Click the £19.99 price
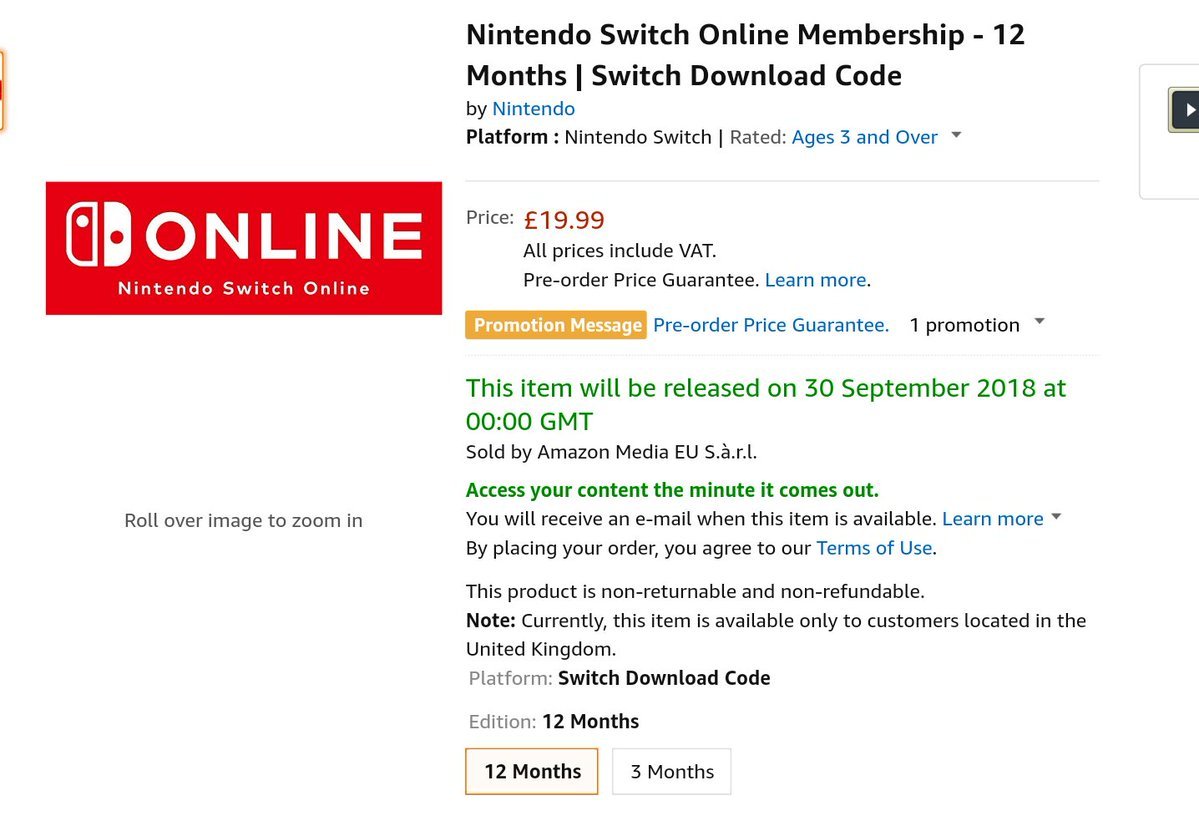The width and height of the screenshot is (1199, 816). pyautogui.click(x=564, y=219)
